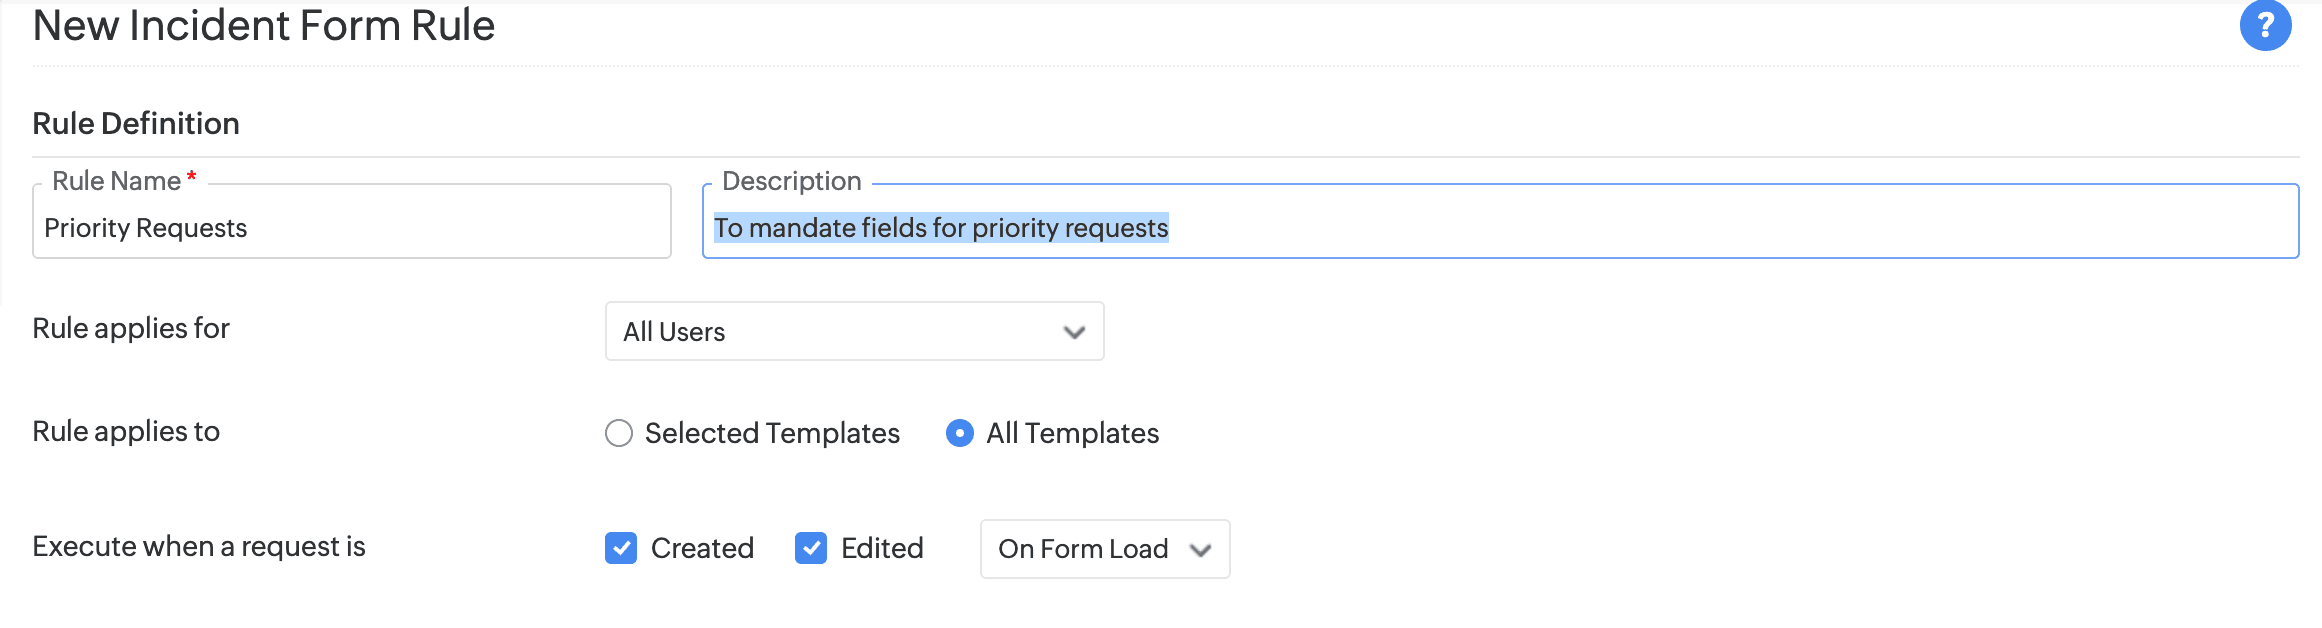Open the blue help question mark icon

[x=2265, y=25]
